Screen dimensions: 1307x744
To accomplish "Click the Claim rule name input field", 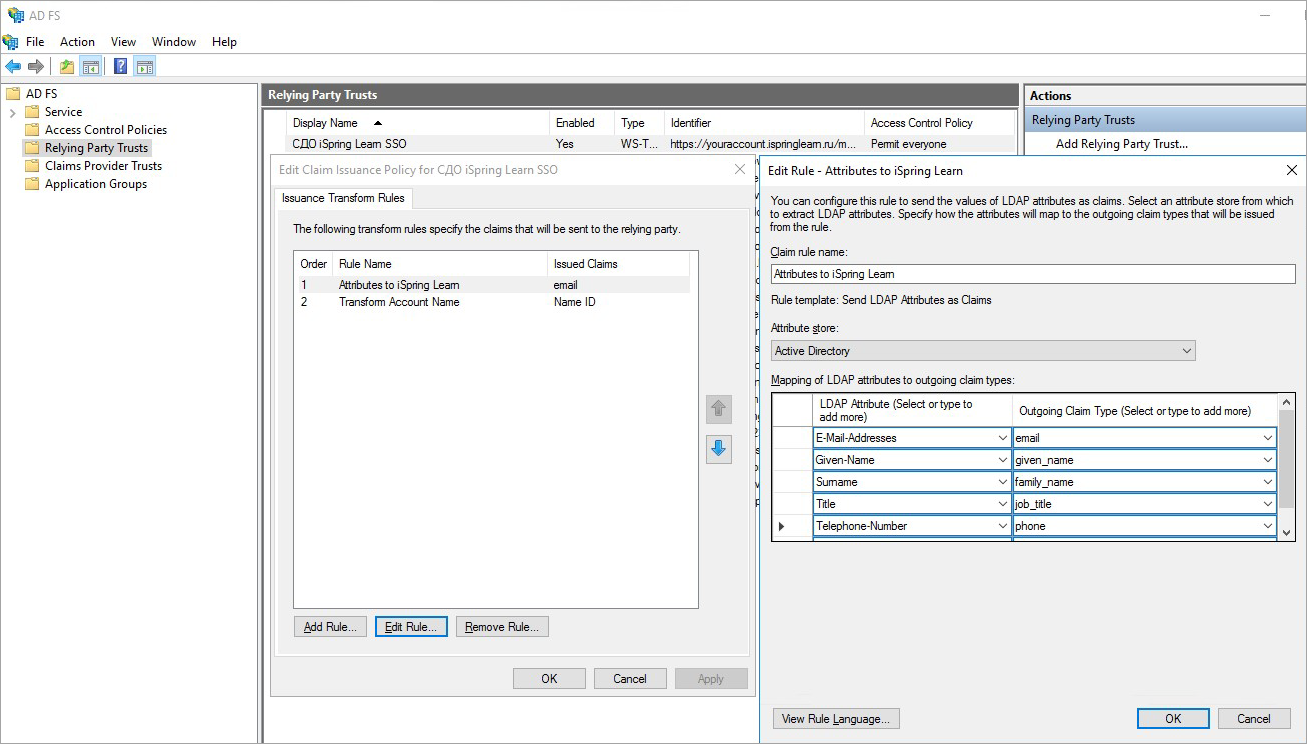I will click(x=1033, y=274).
